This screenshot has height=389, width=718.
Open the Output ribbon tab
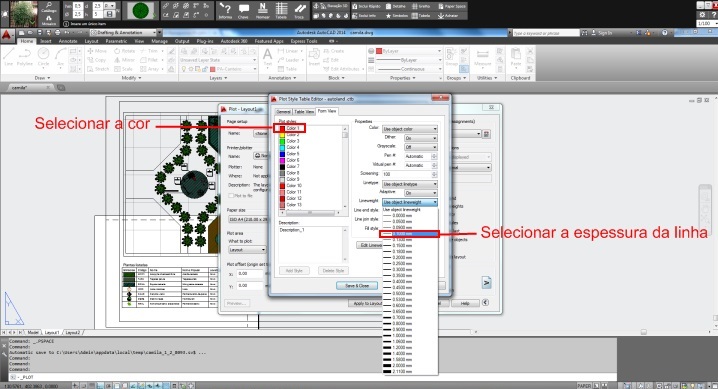click(x=182, y=41)
